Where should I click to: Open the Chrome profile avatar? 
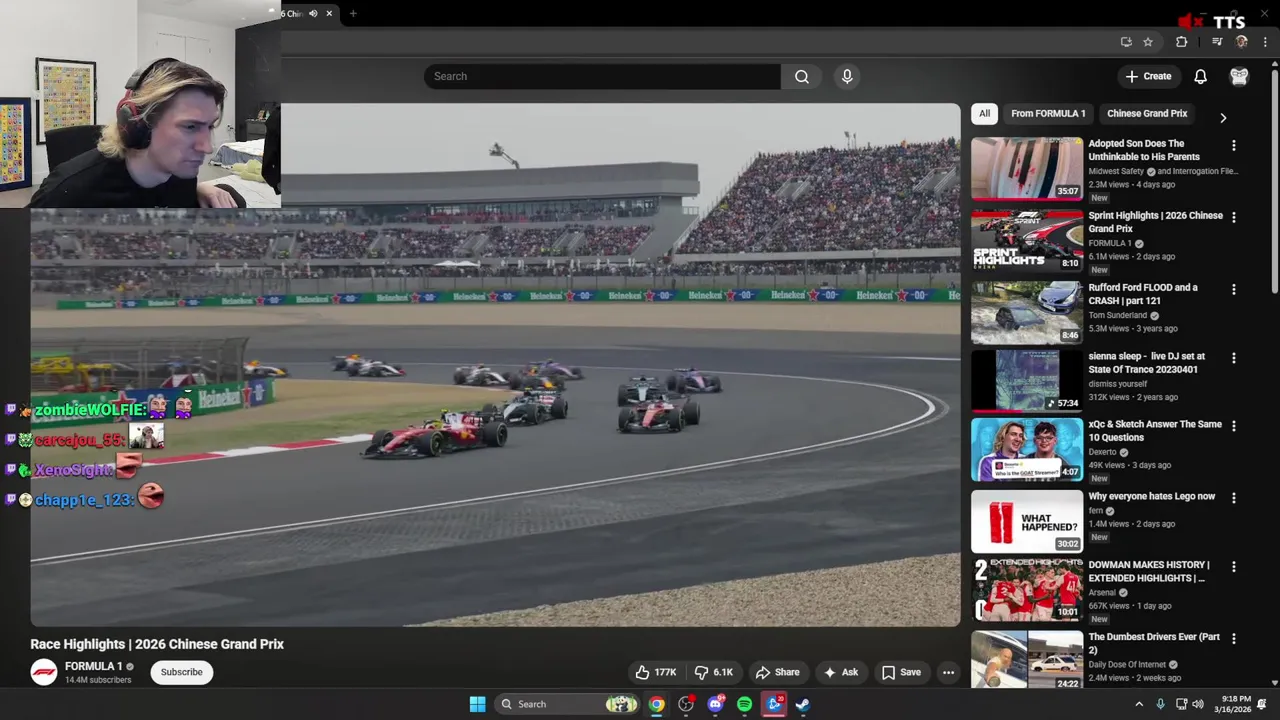(1242, 42)
